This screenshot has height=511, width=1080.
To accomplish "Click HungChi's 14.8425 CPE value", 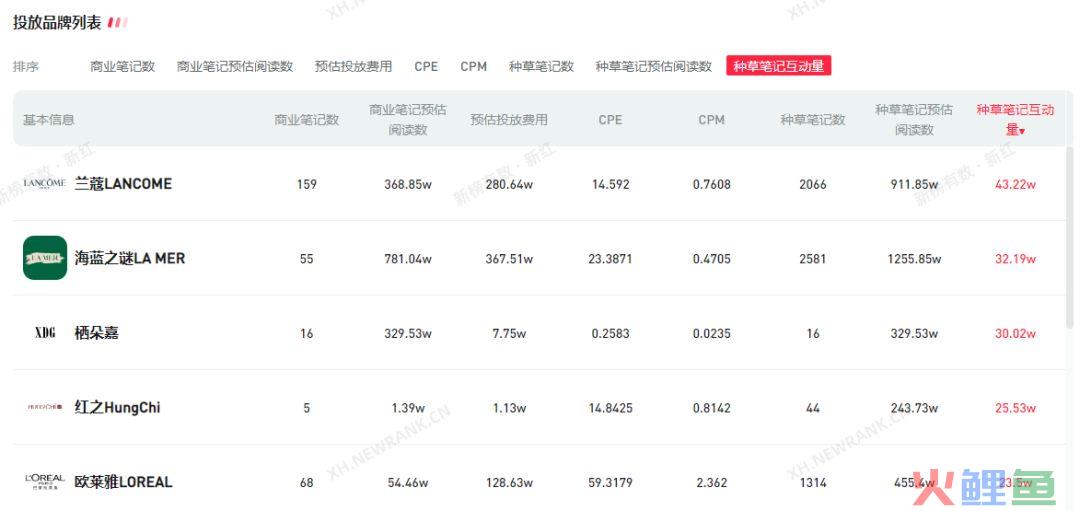I will (610, 408).
